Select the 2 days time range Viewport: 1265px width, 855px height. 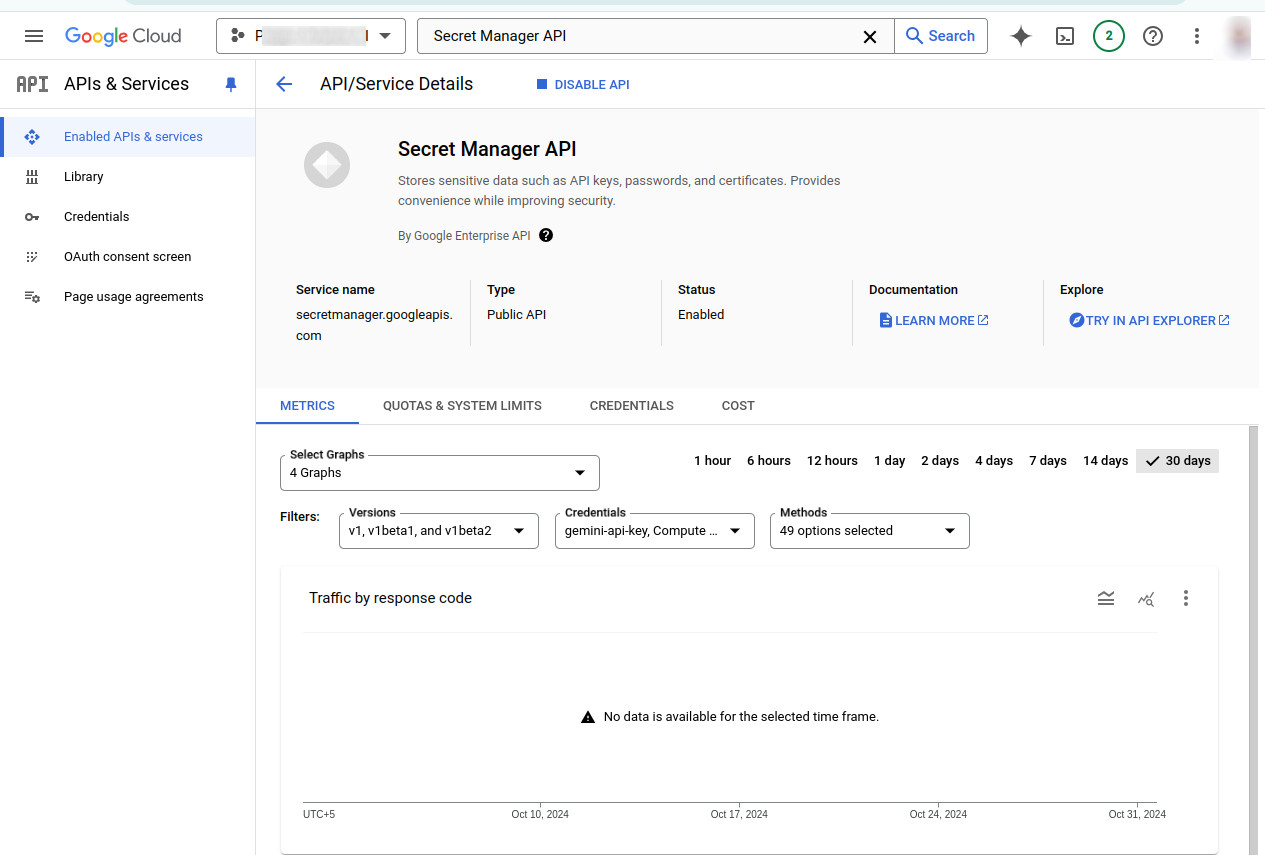coord(940,461)
